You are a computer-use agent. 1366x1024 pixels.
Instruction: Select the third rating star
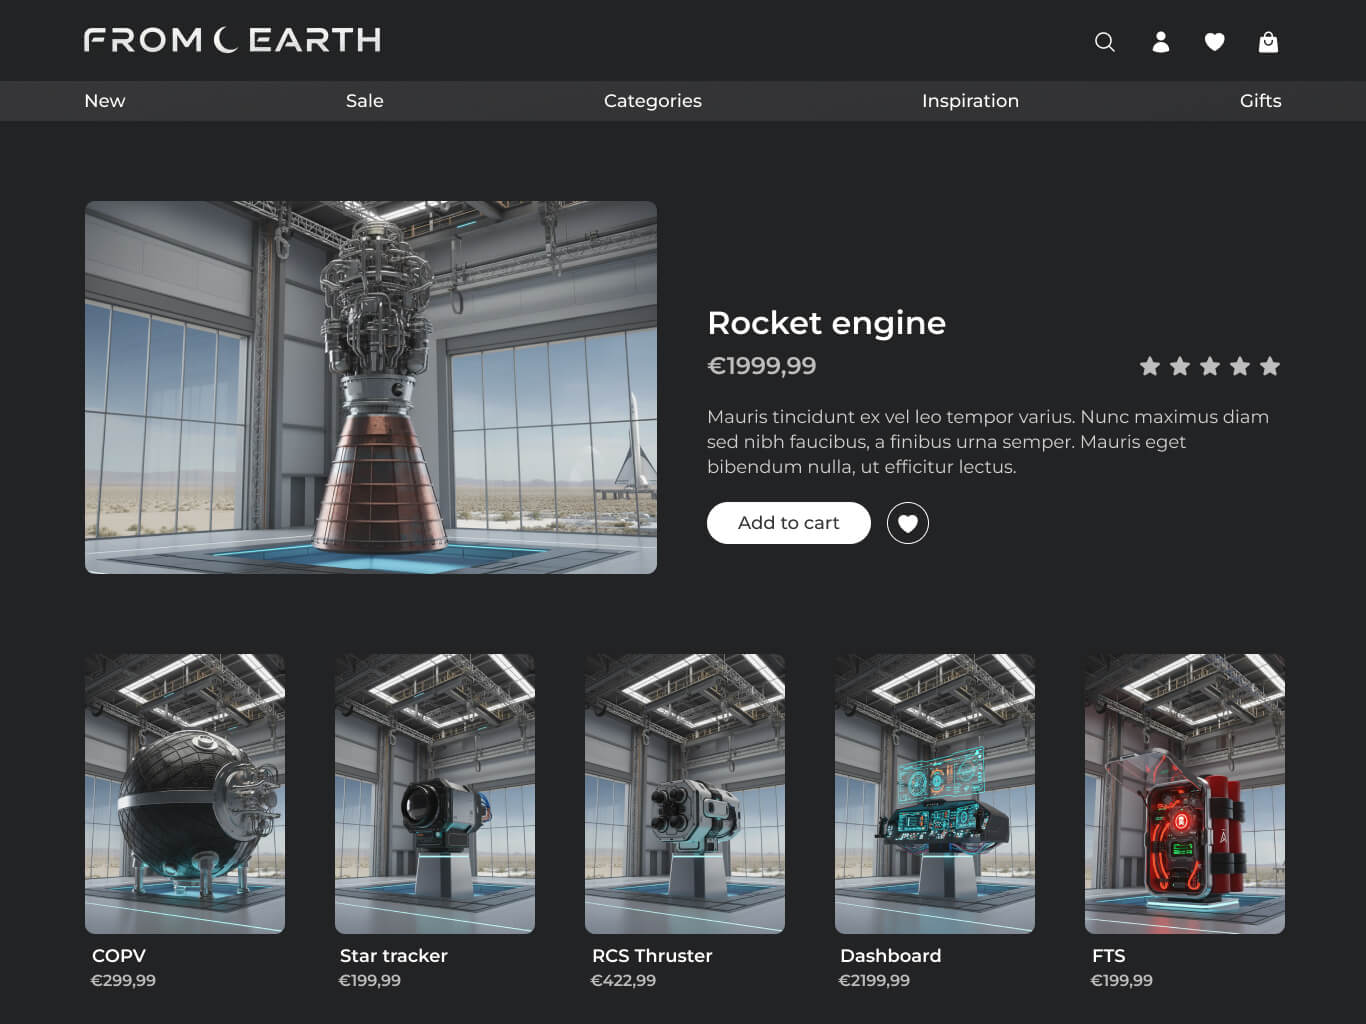pyautogui.click(x=1210, y=367)
